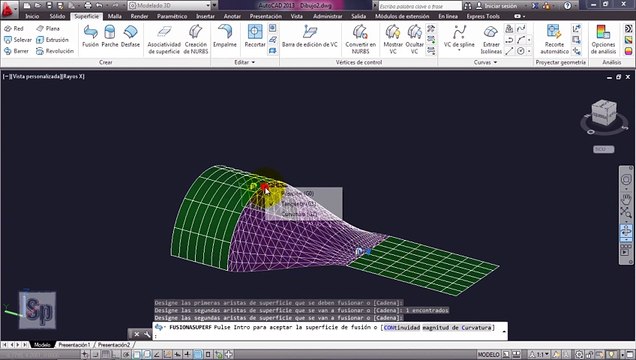The height and width of the screenshot is (360, 636).
Task: Select the Desfase offset surface tool
Action: click(130, 36)
